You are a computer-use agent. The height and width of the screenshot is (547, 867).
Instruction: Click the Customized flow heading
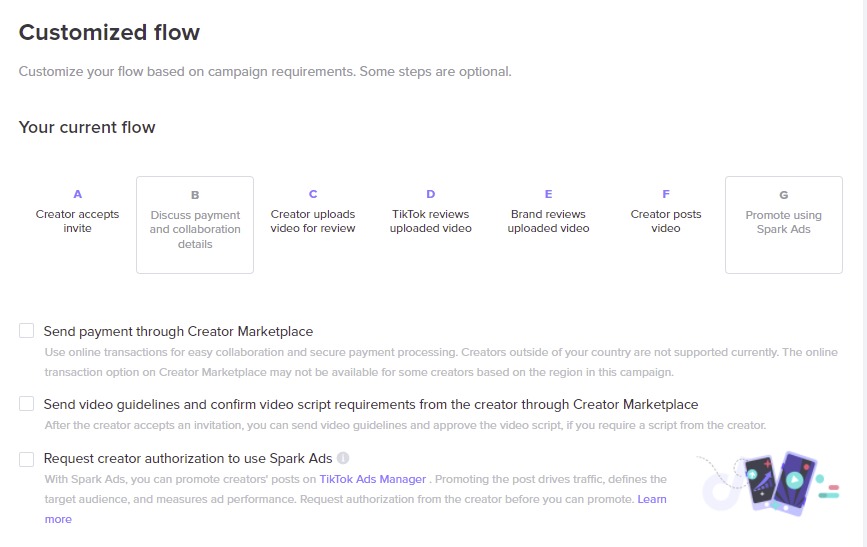coord(109,33)
